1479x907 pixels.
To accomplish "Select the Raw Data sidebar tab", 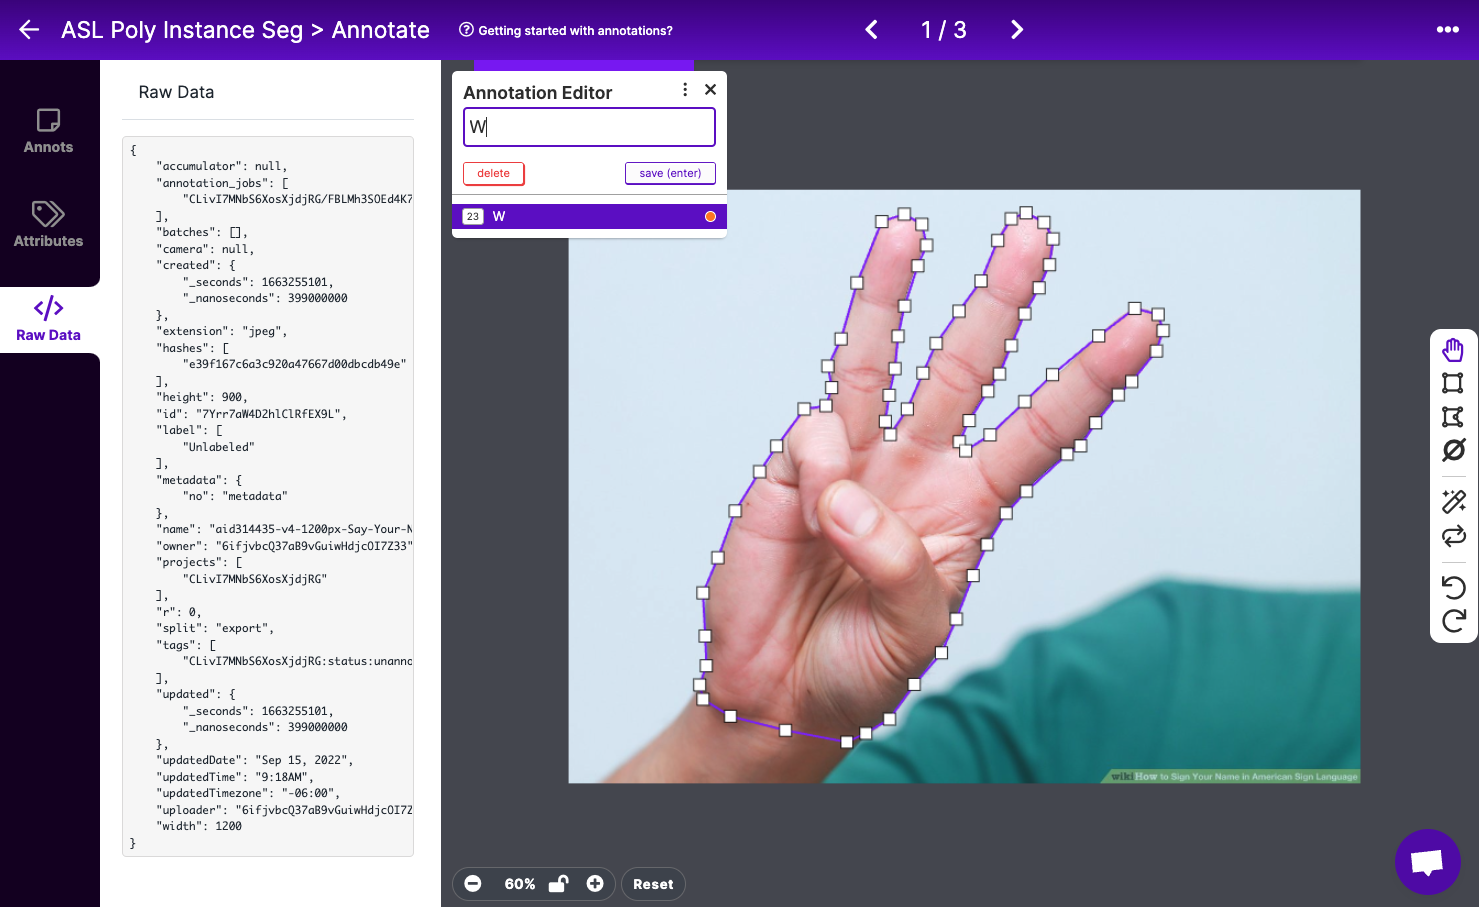I will pyautogui.click(x=48, y=319).
